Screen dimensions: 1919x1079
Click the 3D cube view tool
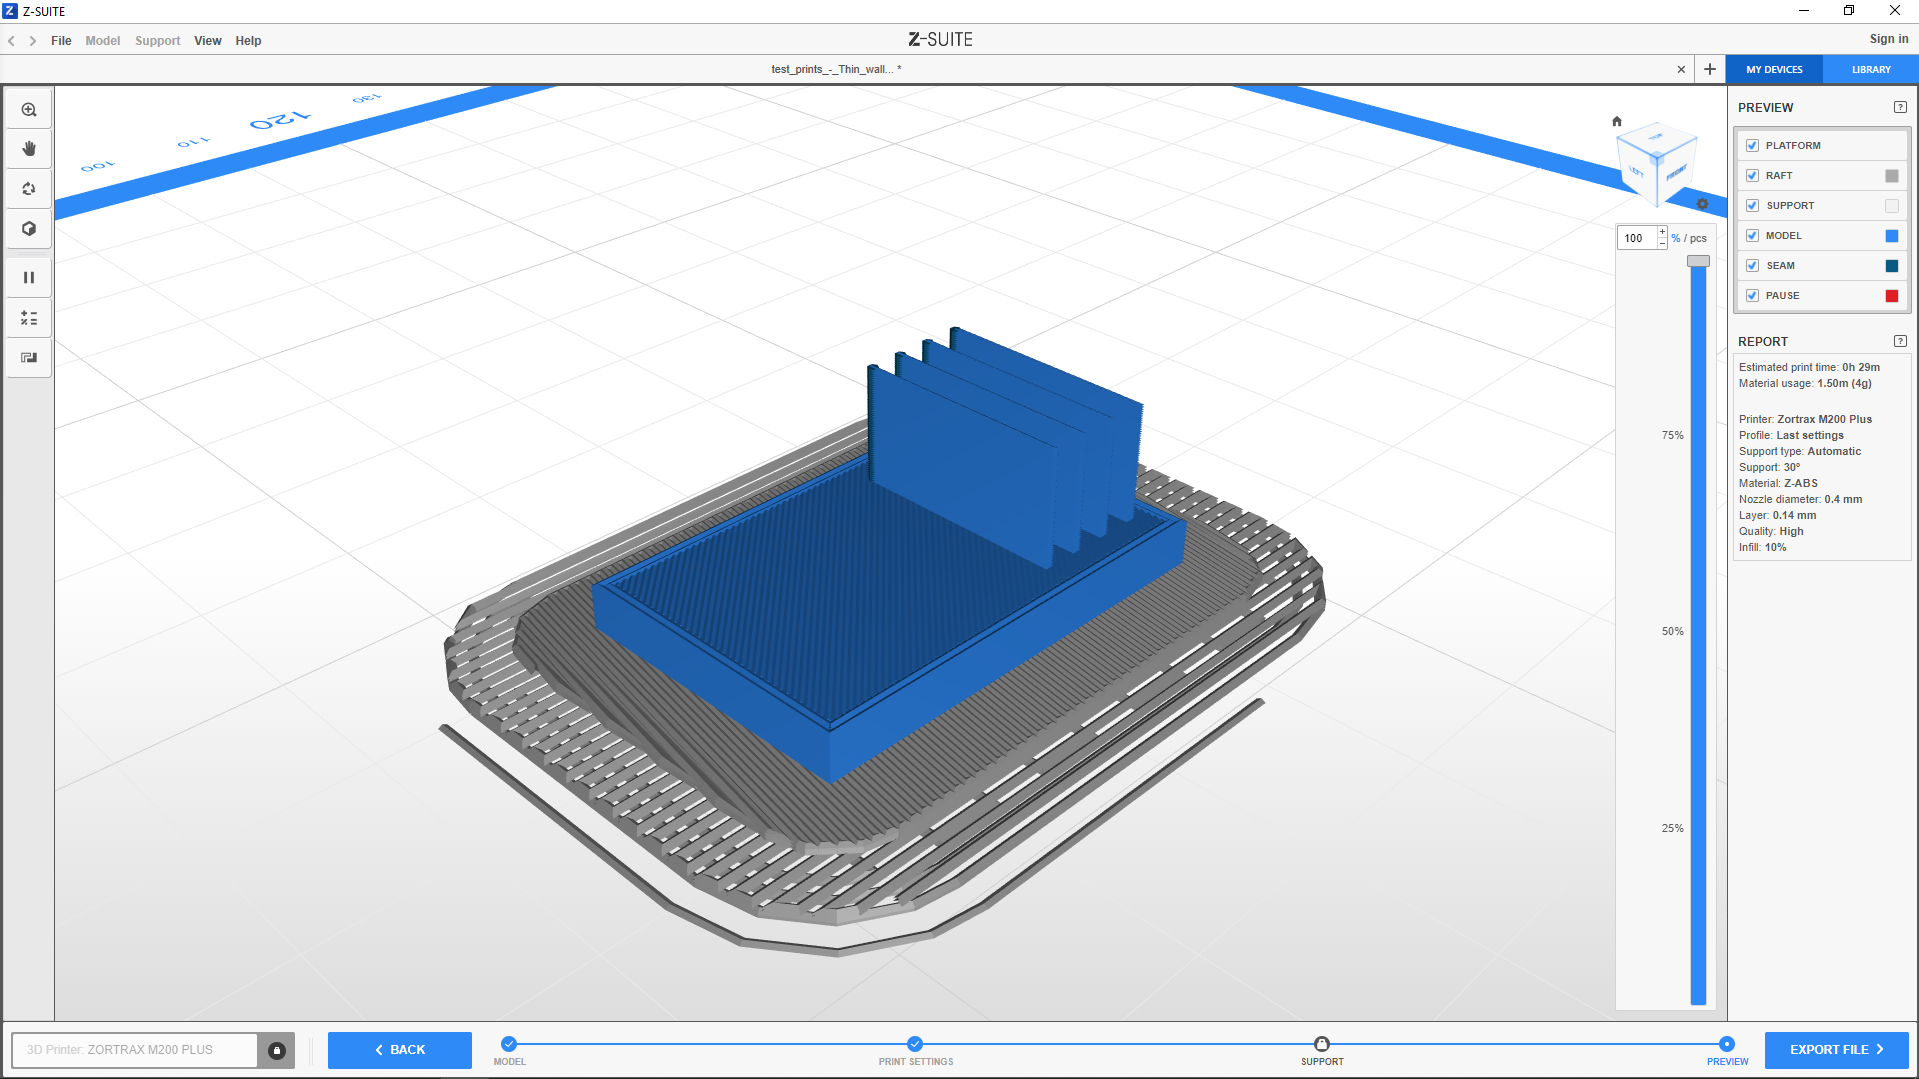[29, 229]
